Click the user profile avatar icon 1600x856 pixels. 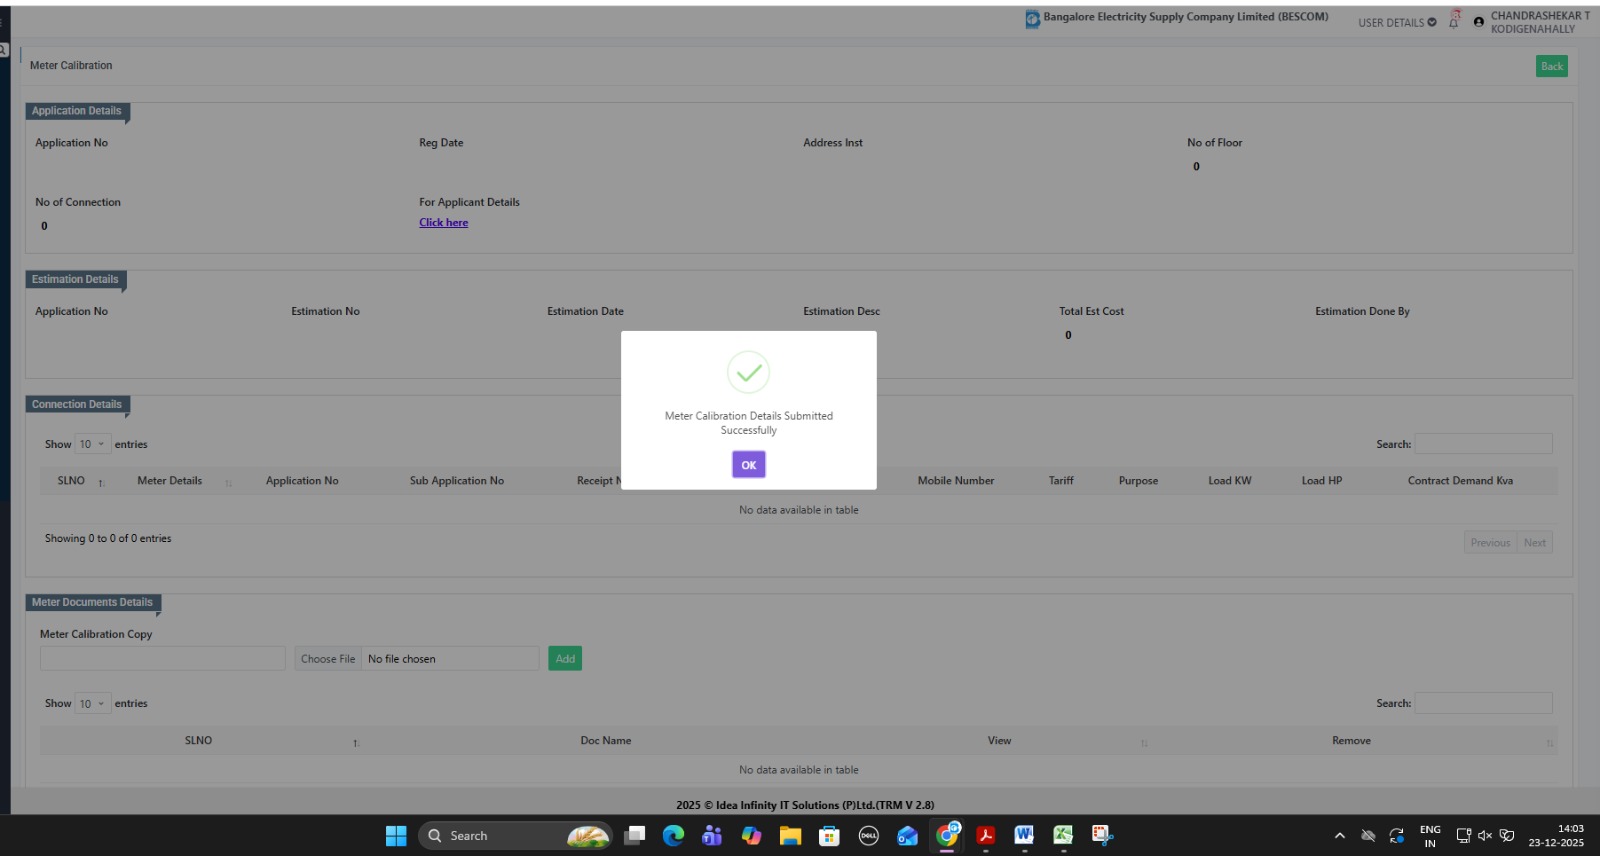point(1479,22)
